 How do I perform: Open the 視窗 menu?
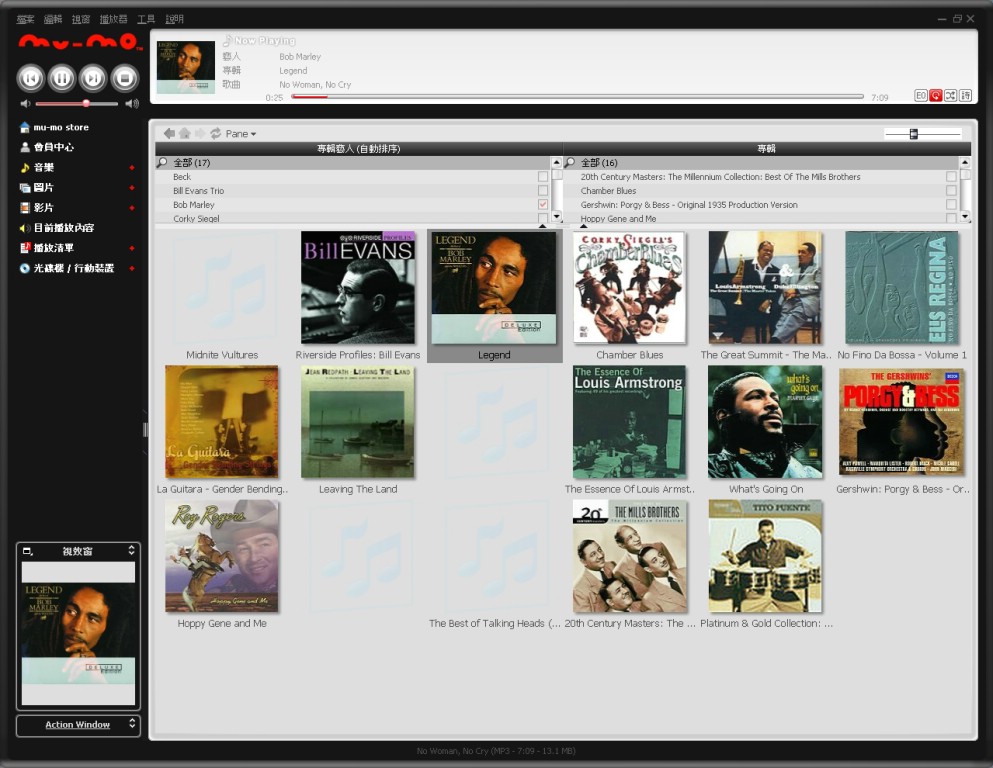(x=81, y=19)
